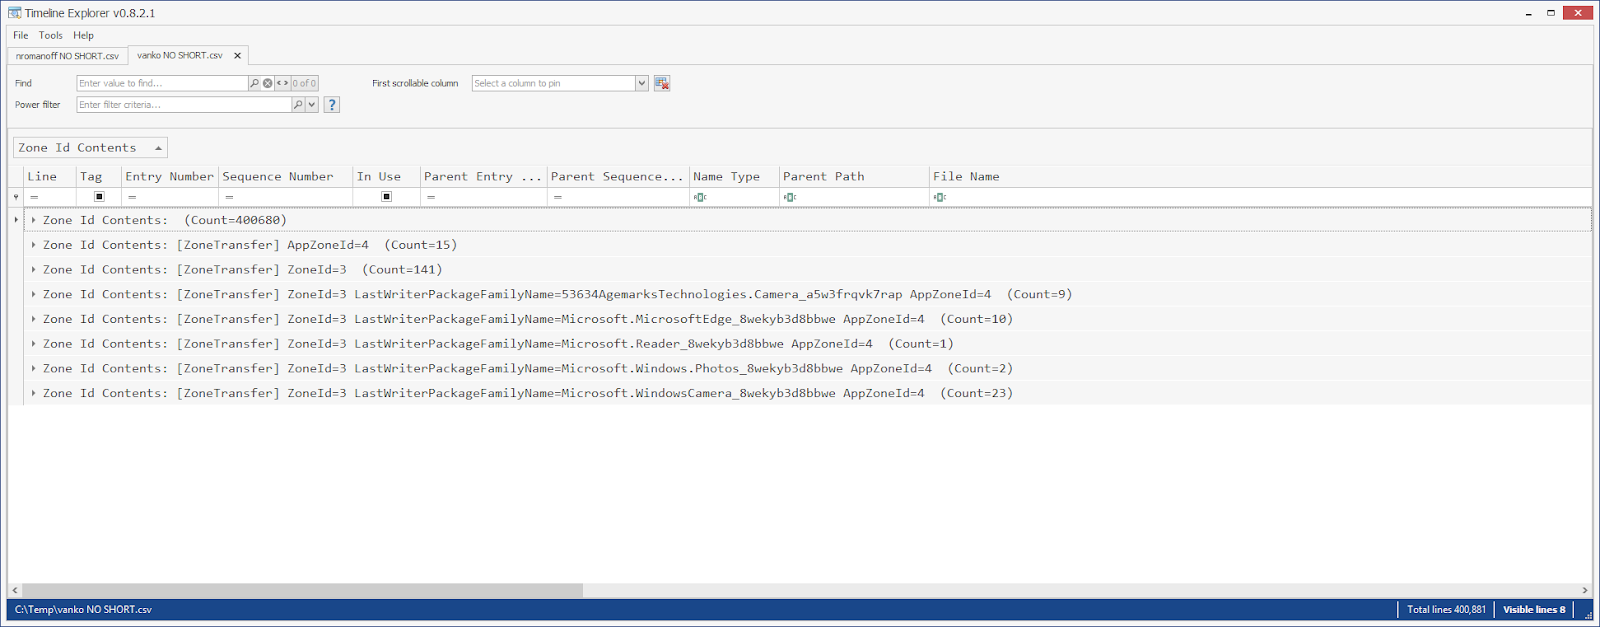Click the 0 of 0 match counter
The height and width of the screenshot is (627, 1600).
pyautogui.click(x=304, y=83)
